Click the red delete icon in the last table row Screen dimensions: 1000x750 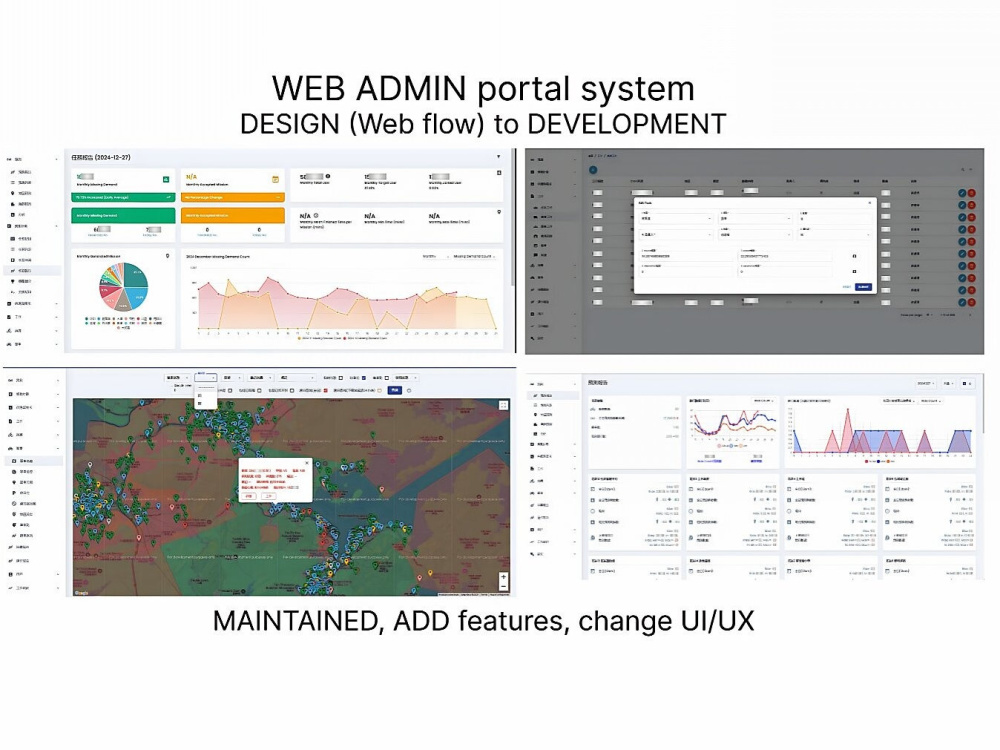tap(971, 302)
